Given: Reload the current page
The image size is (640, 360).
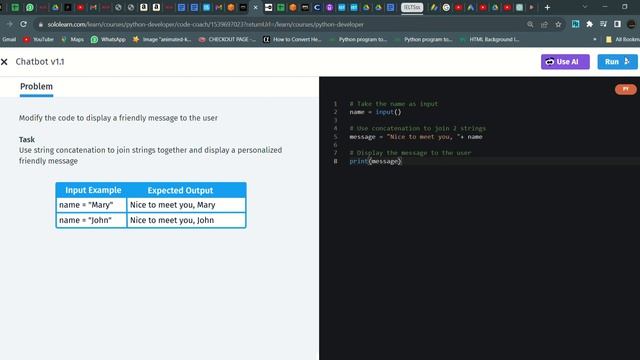Looking at the screenshot, I should pos(24,24).
